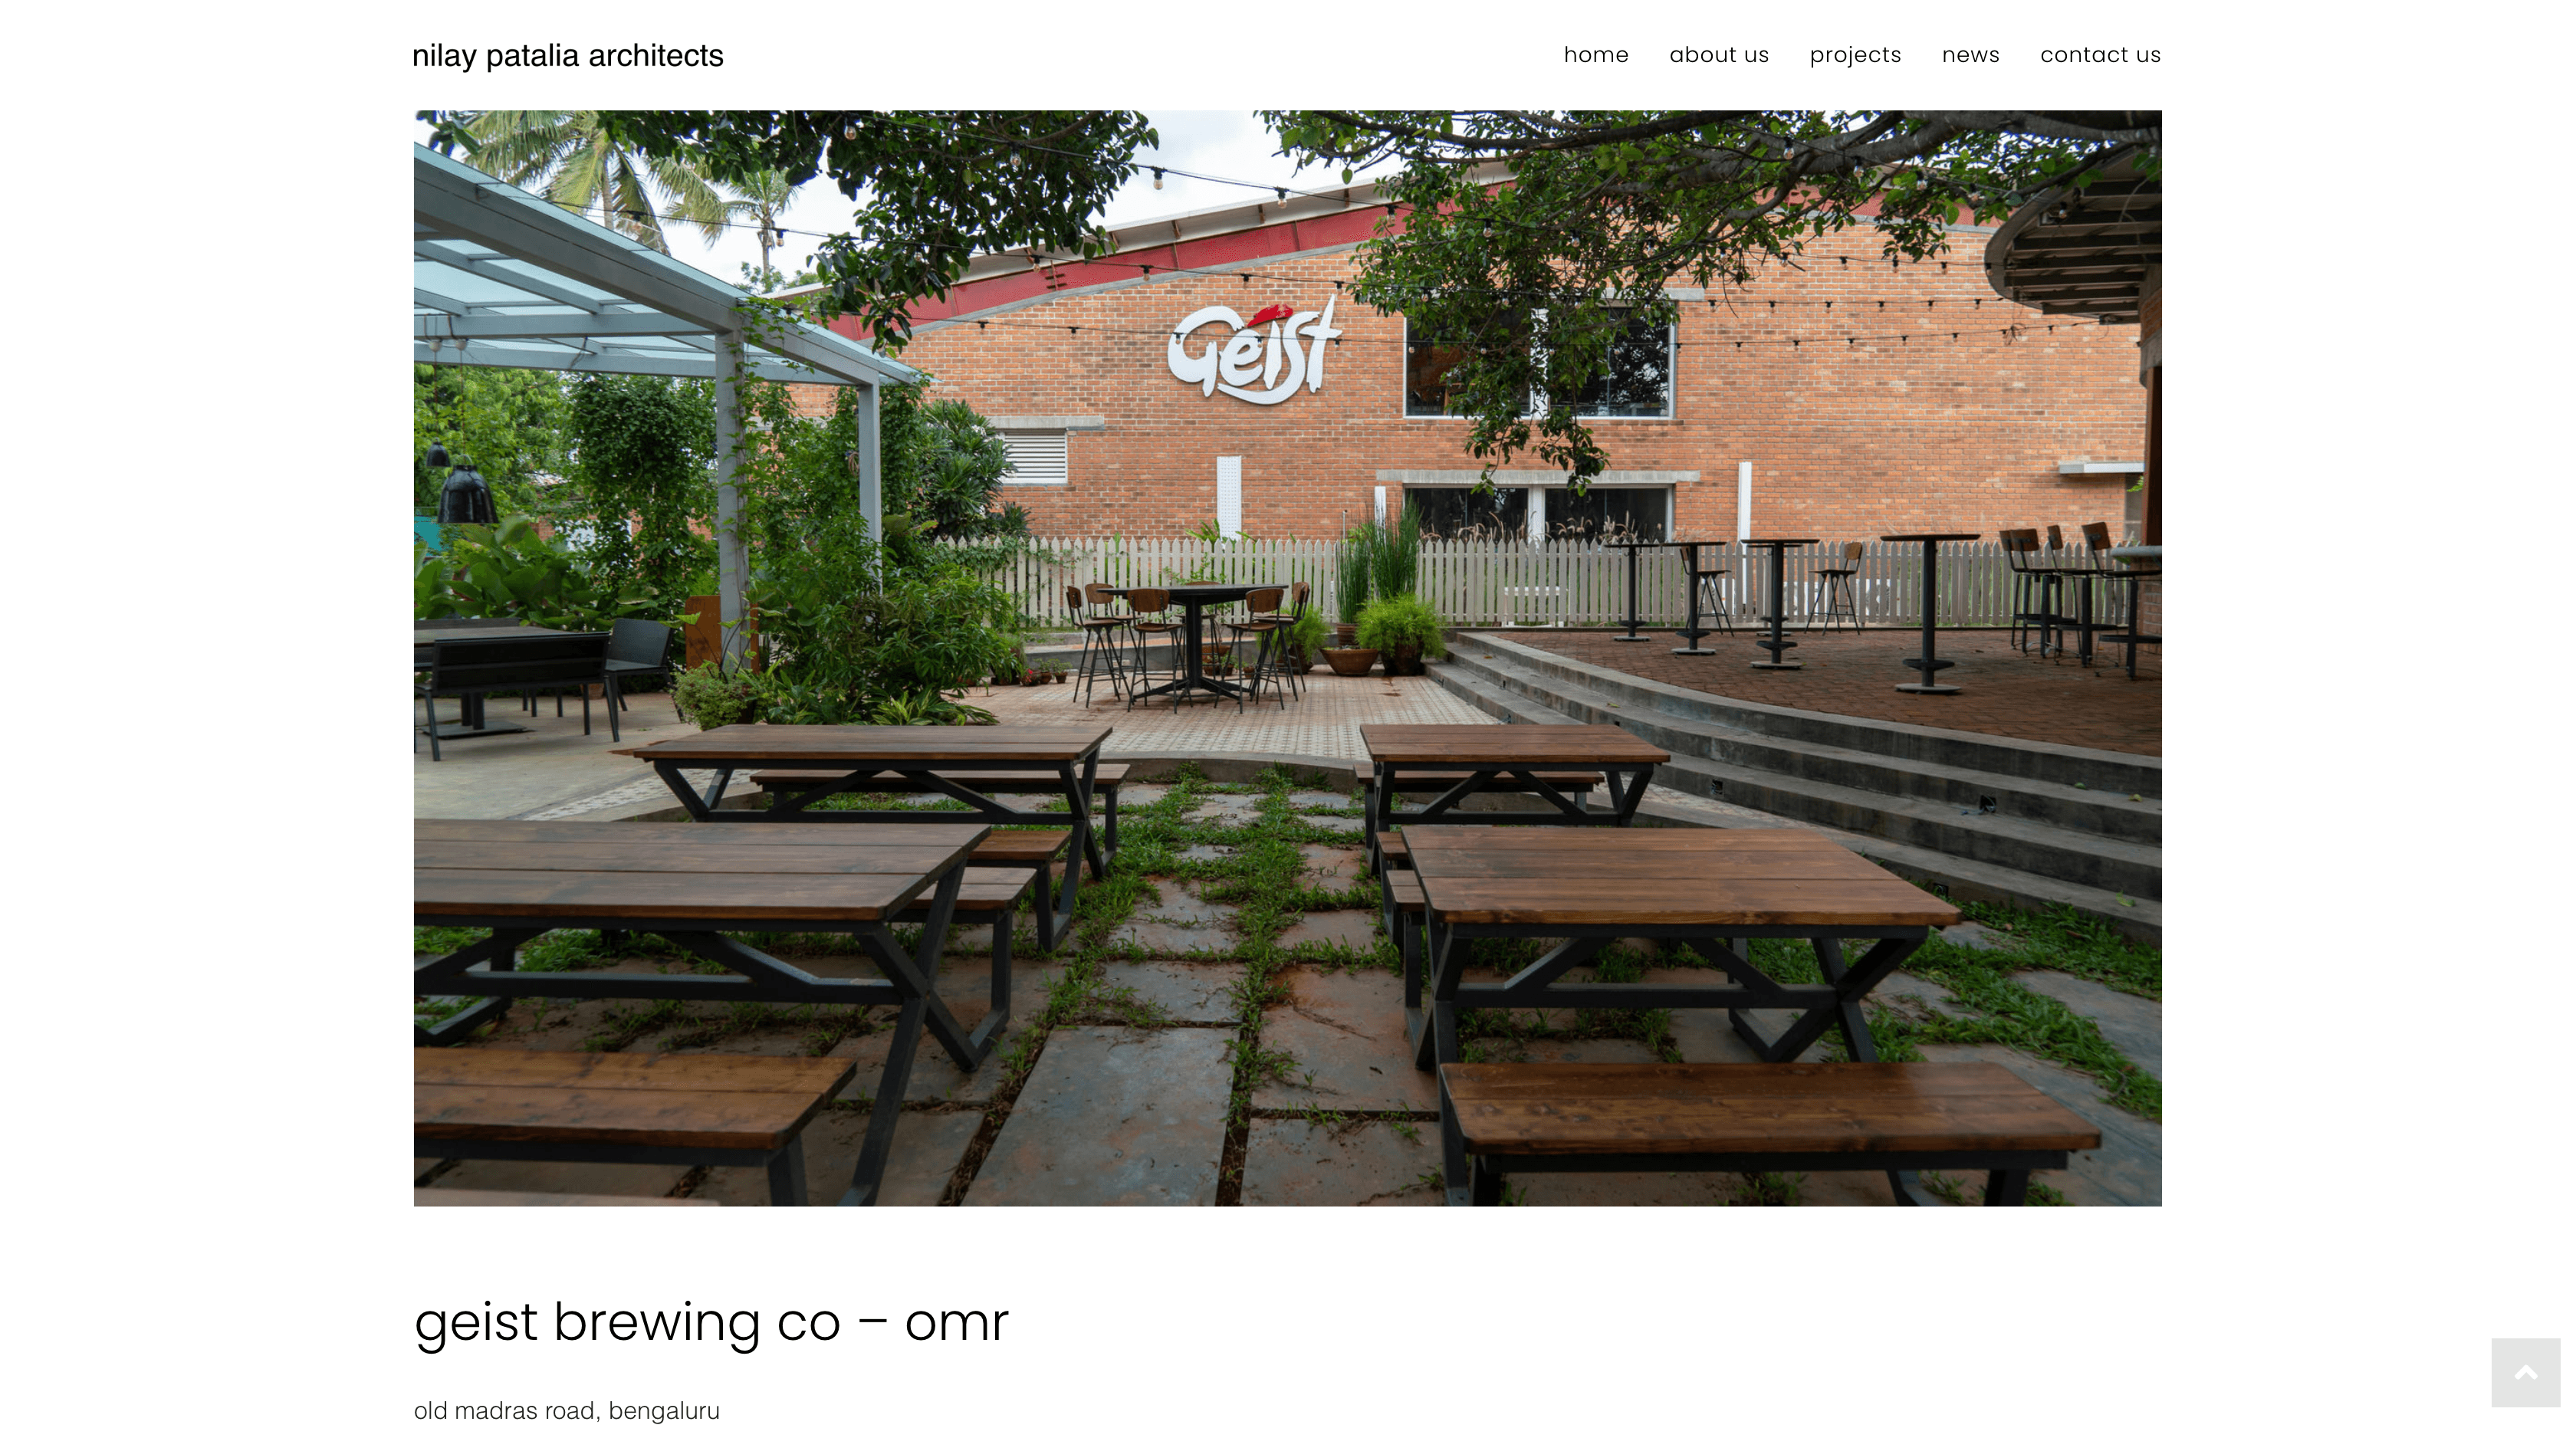This screenshot has height=1438, width=2576.
Task: Click the contact us link
Action: pos(2100,55)
